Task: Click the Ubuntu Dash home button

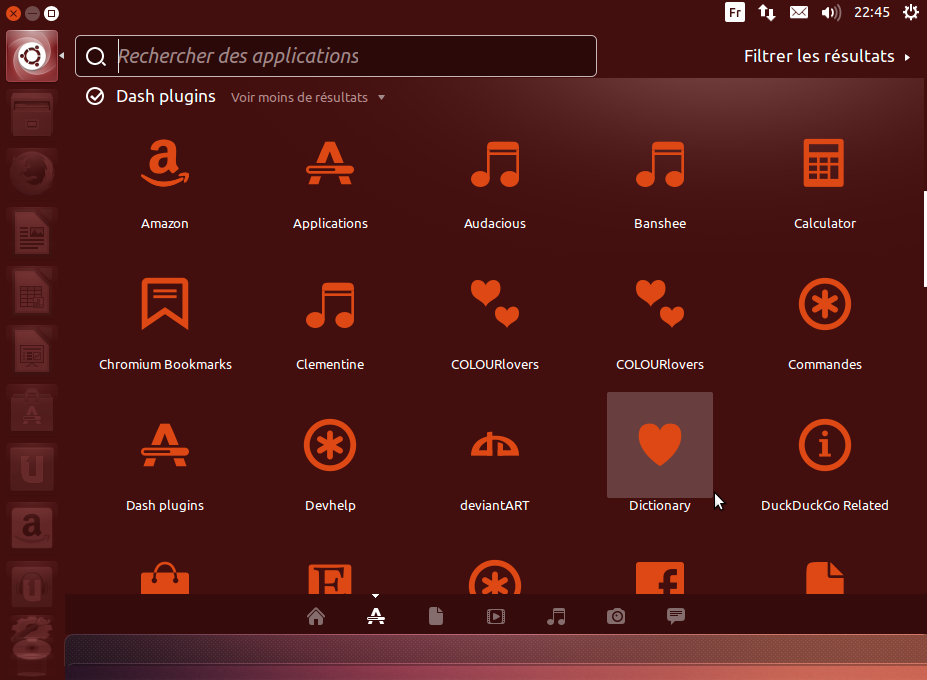Action: point(32,56)
